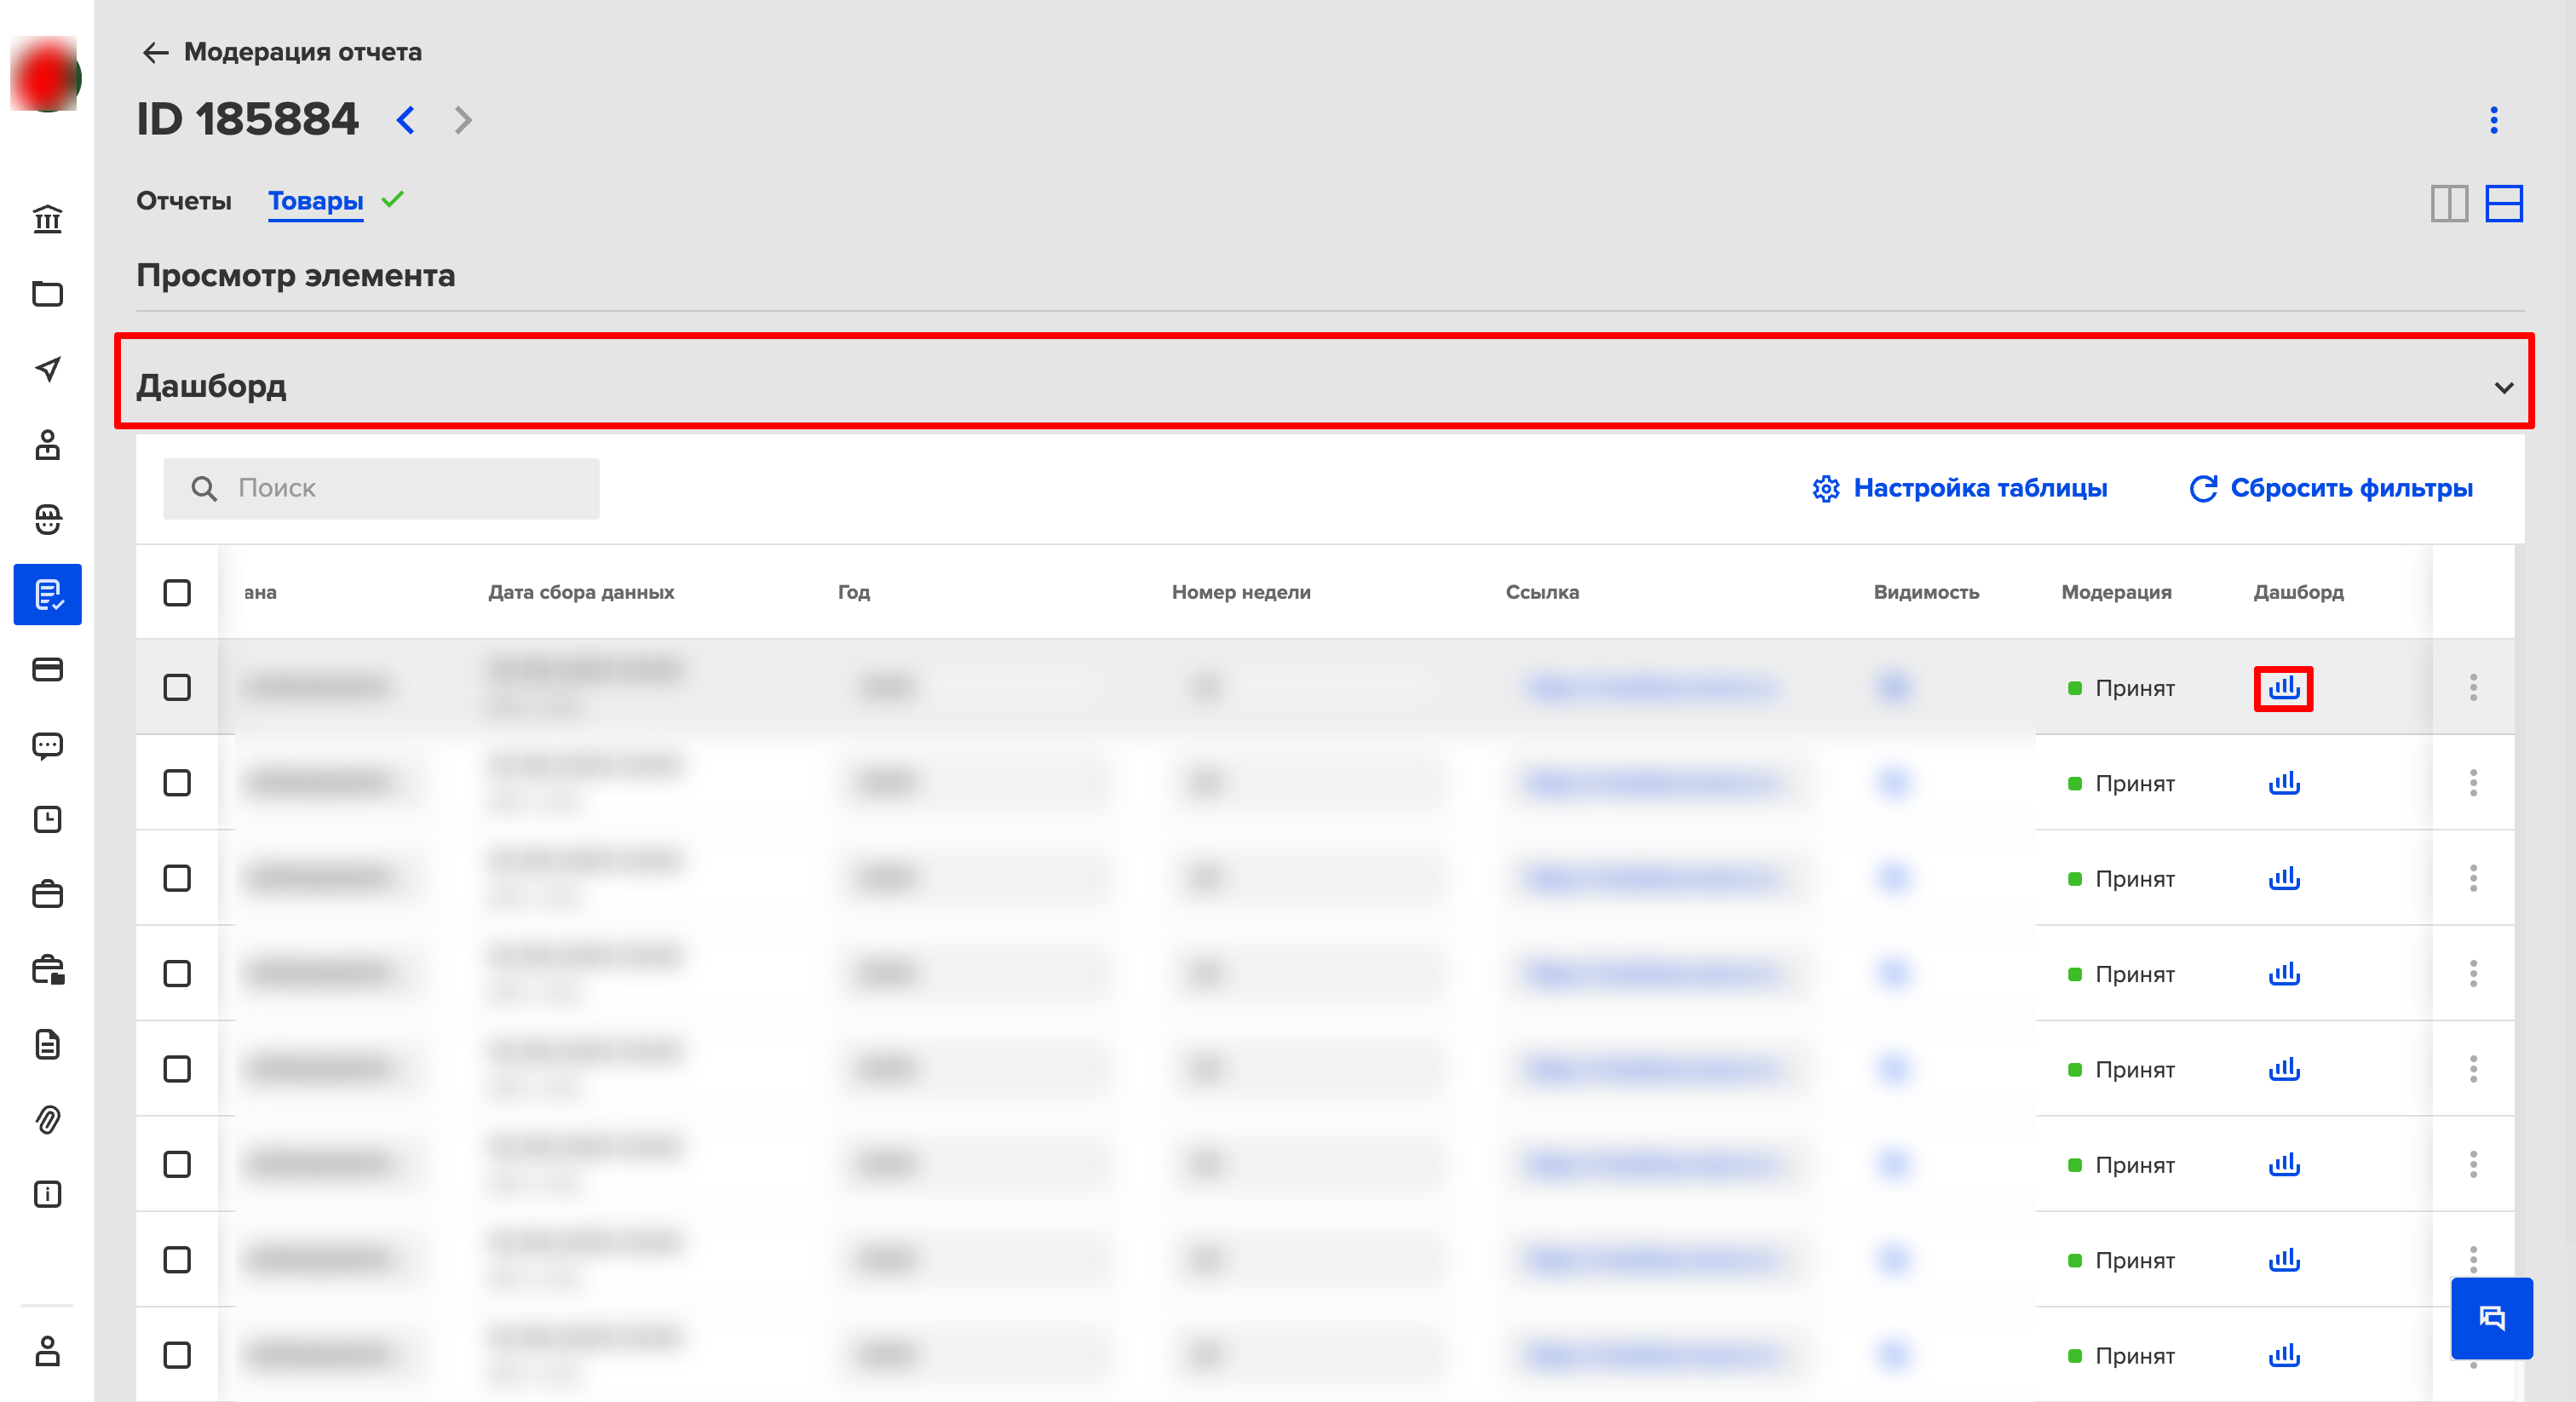Open dashboard chart icon in first table row
This screenshot has height=1402, width=2576.
(2284, 688)
